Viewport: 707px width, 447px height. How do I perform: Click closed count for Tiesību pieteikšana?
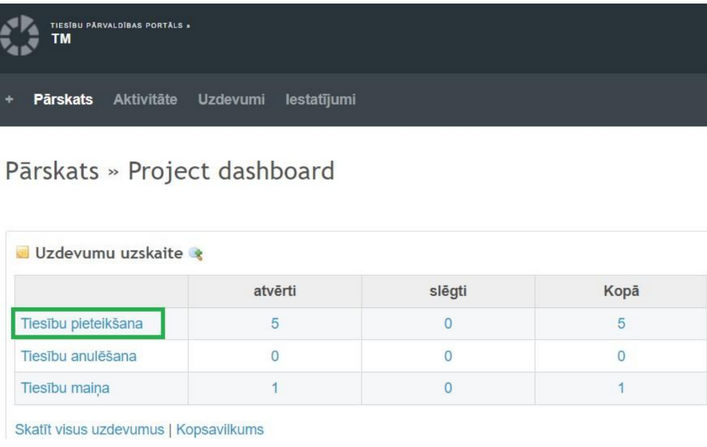[x=448, y=324]
